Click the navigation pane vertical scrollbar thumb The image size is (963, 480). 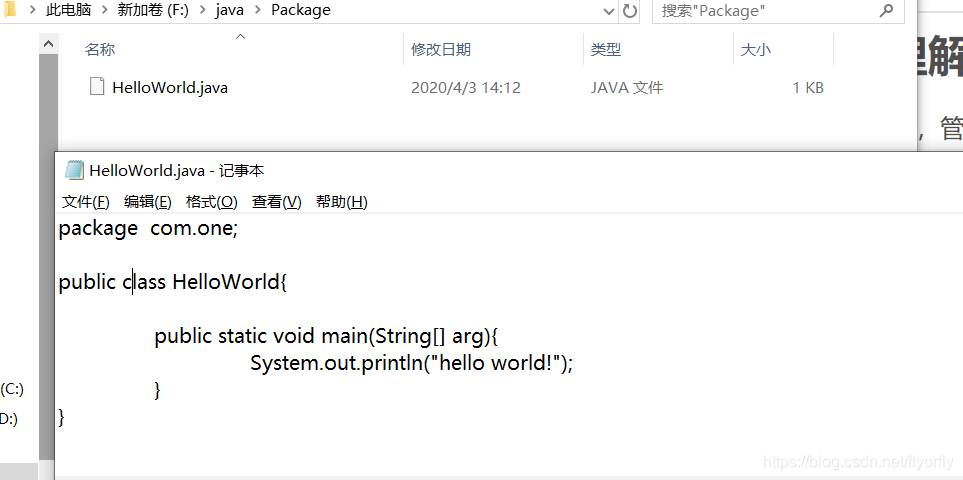tap(48, 257)
